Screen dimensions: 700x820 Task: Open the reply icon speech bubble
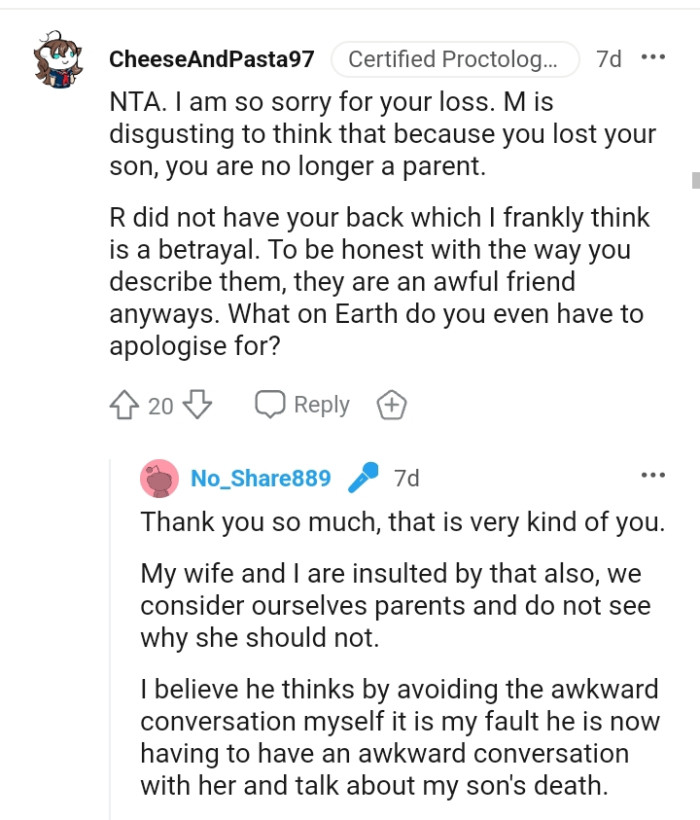tap(268, 404)
